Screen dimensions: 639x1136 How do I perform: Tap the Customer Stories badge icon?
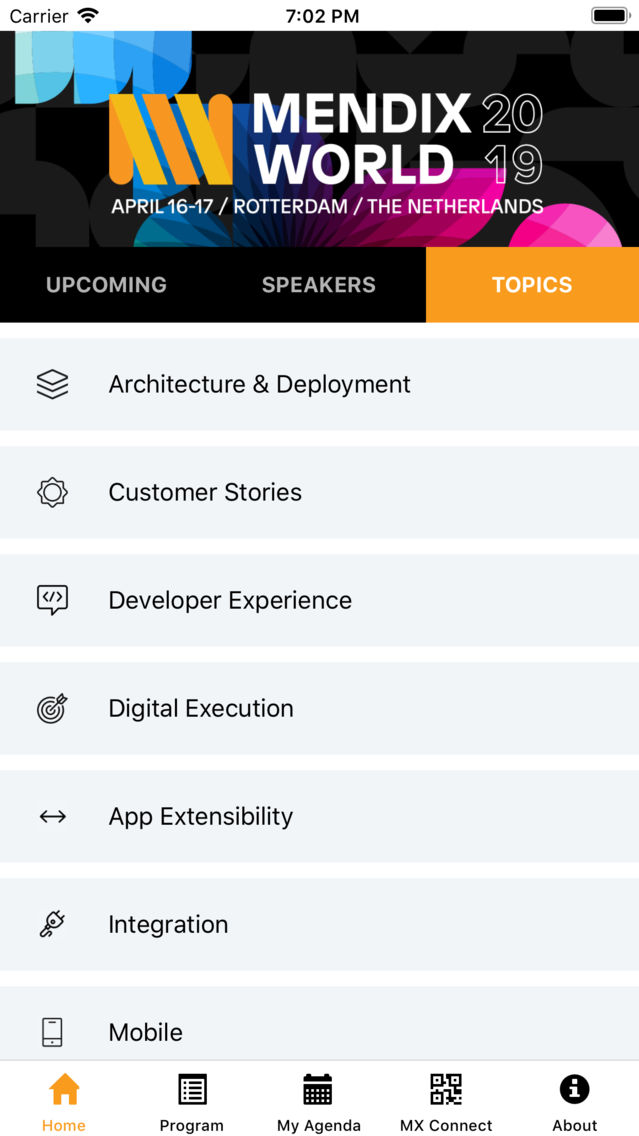coord(52,493)
